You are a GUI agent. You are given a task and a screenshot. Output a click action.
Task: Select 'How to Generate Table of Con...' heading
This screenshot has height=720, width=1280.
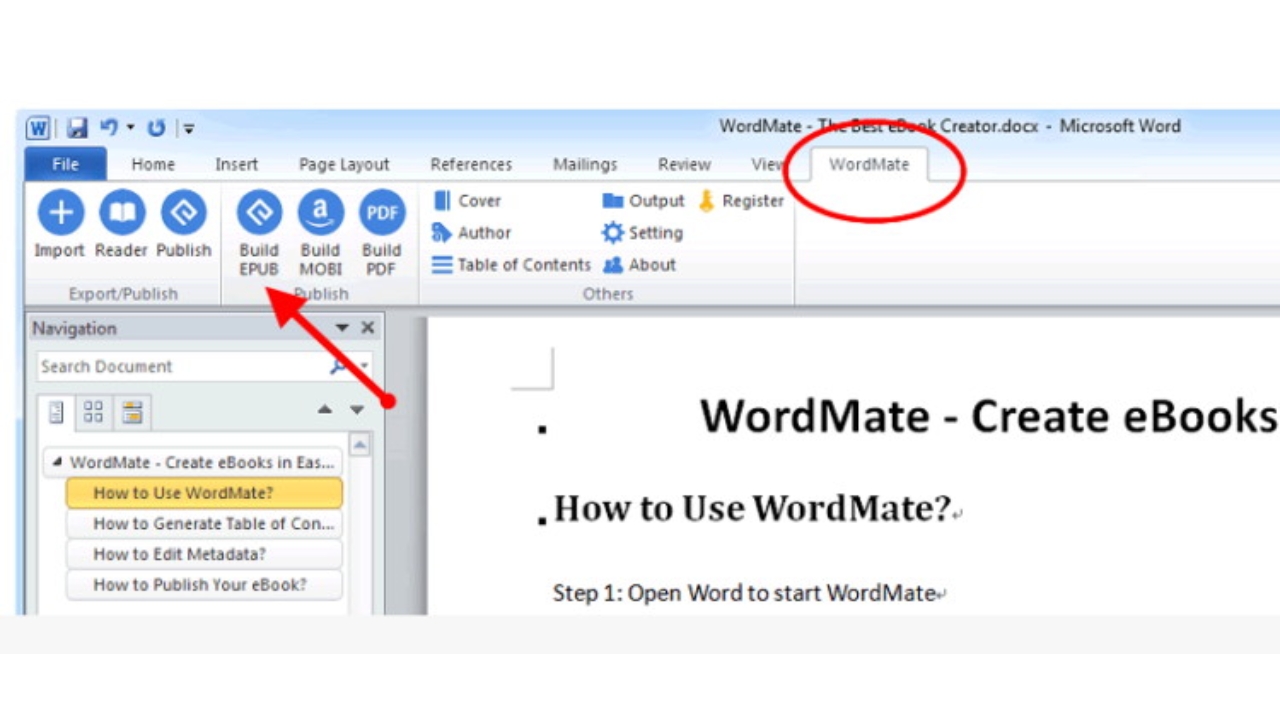[x=204, y=524]
